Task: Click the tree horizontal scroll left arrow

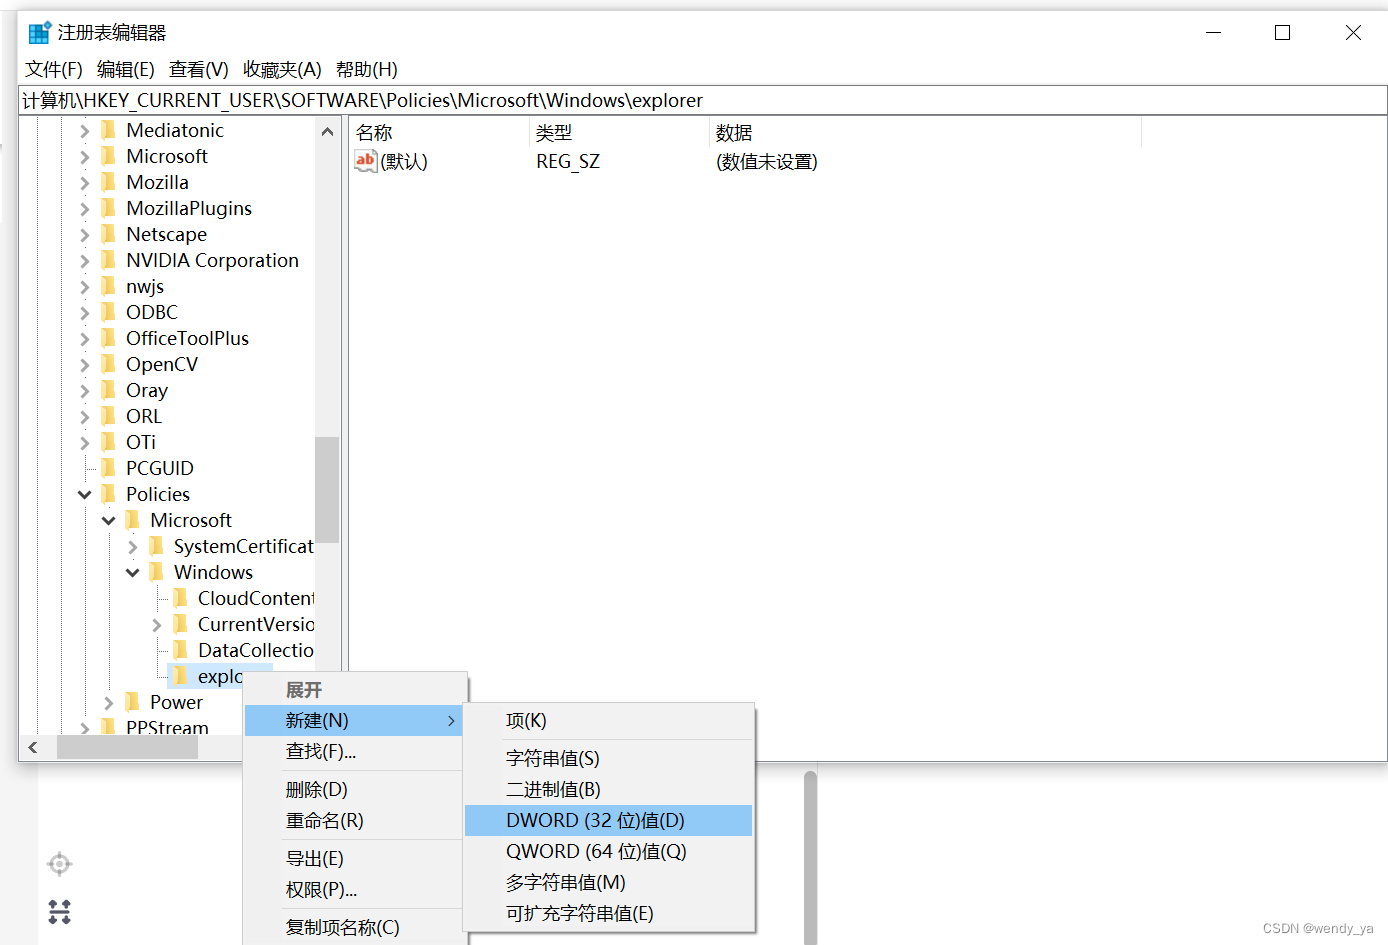Action: [33, 748]
